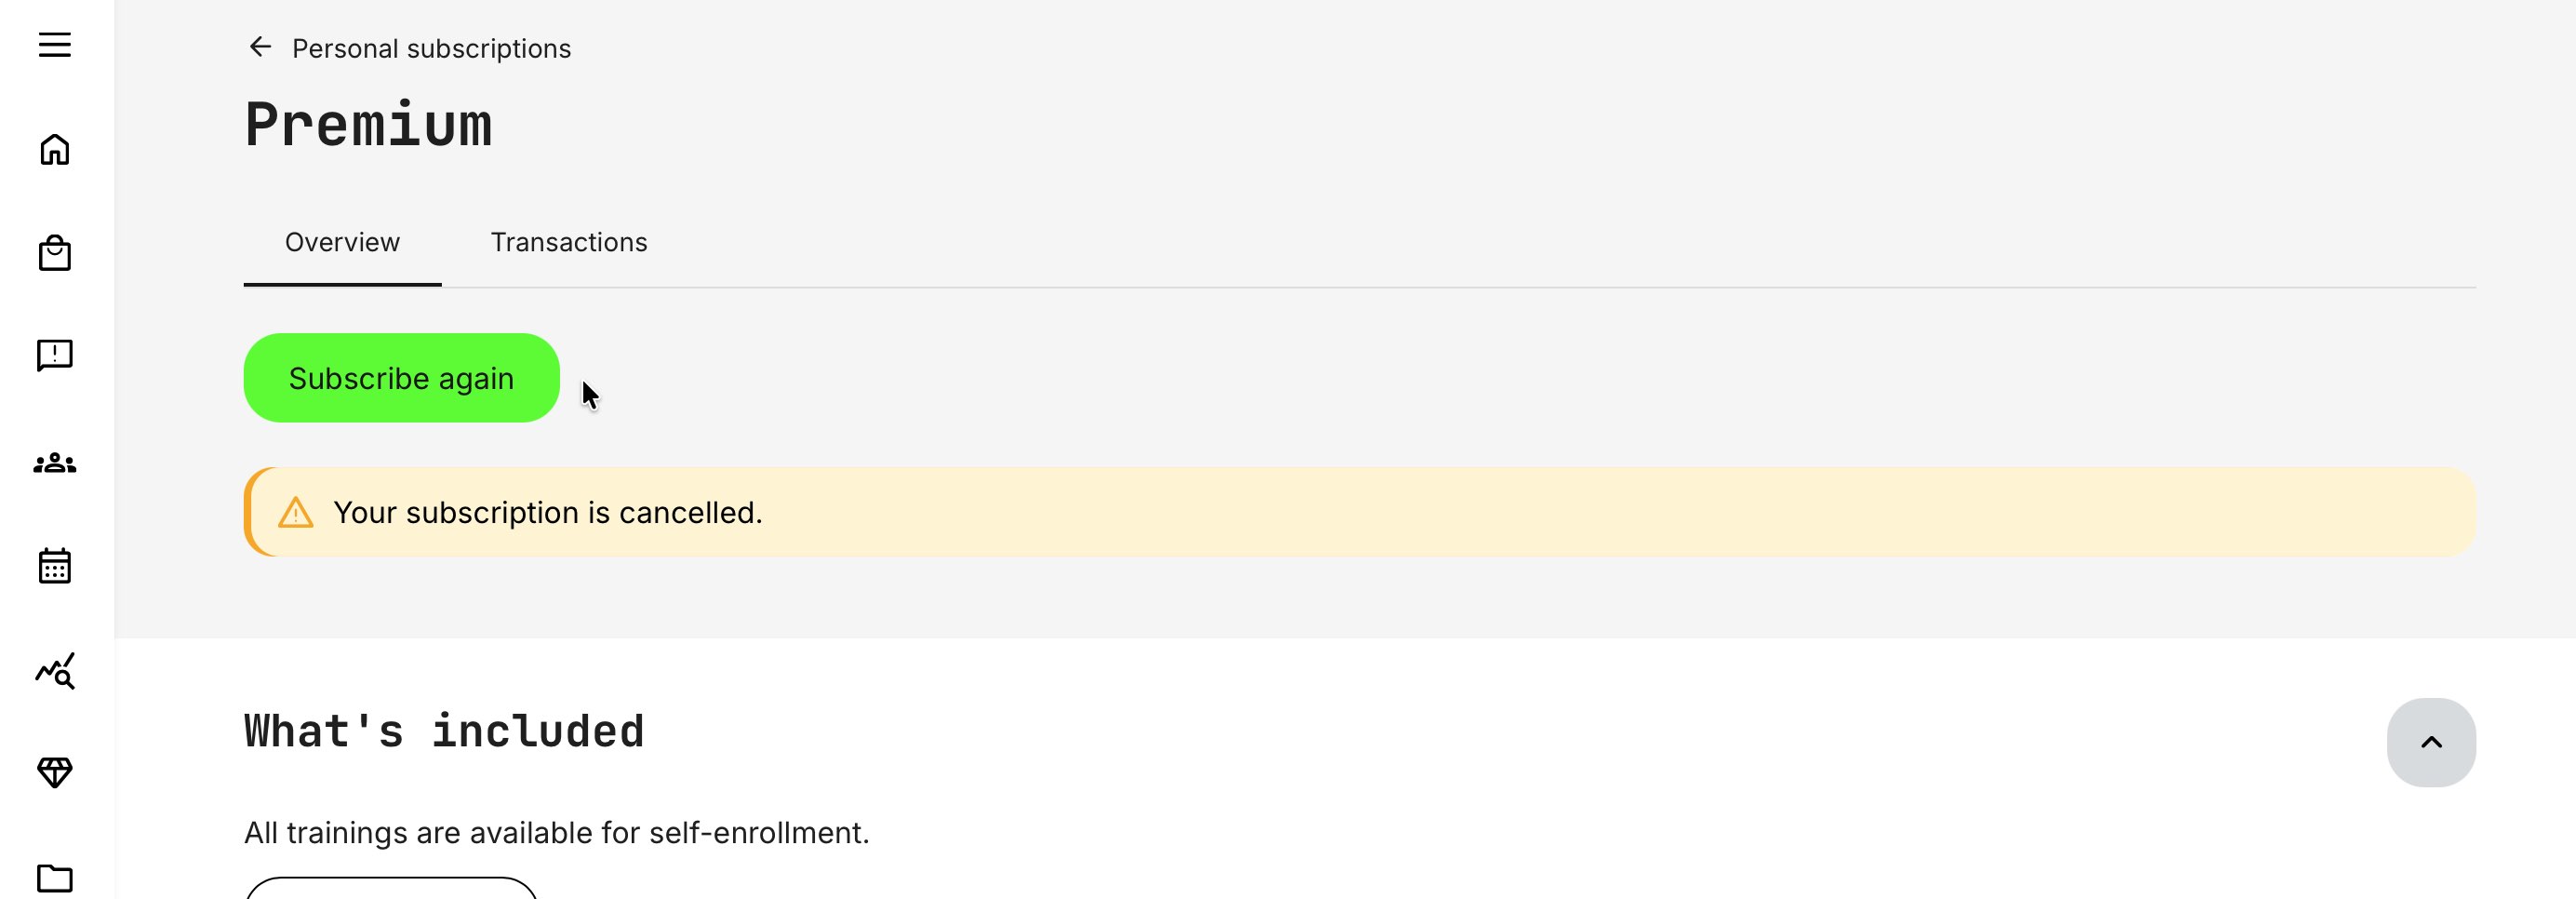
Task: Select the Overview tab
Action: point(342,242)
